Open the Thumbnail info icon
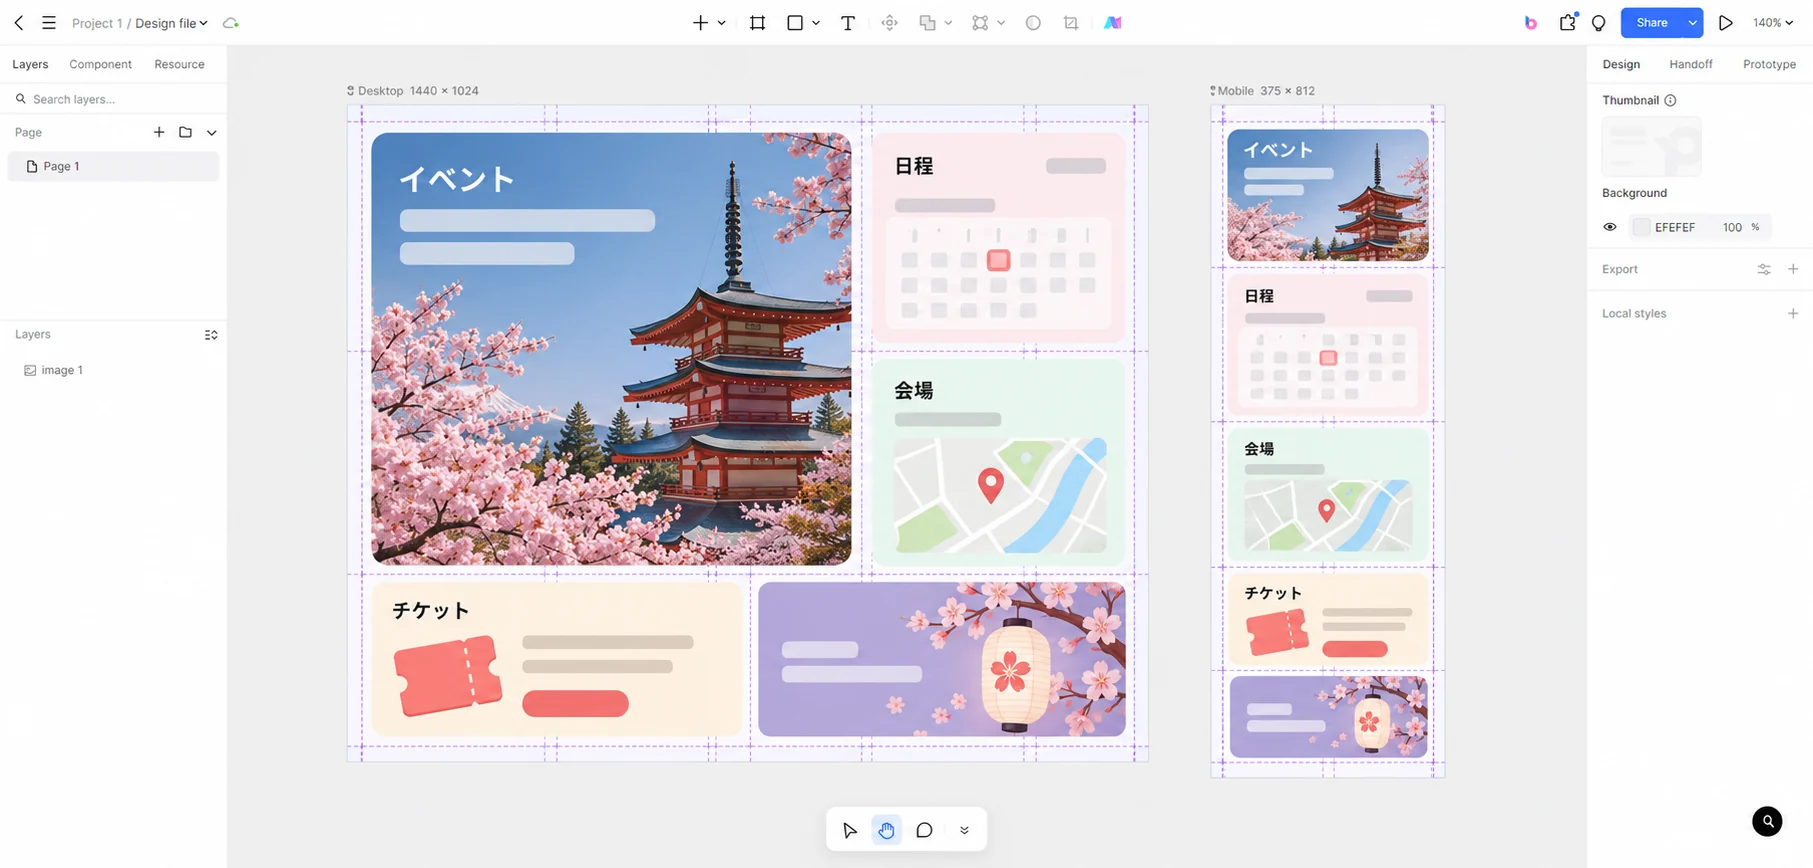1813x868 pixels. 1670,100
